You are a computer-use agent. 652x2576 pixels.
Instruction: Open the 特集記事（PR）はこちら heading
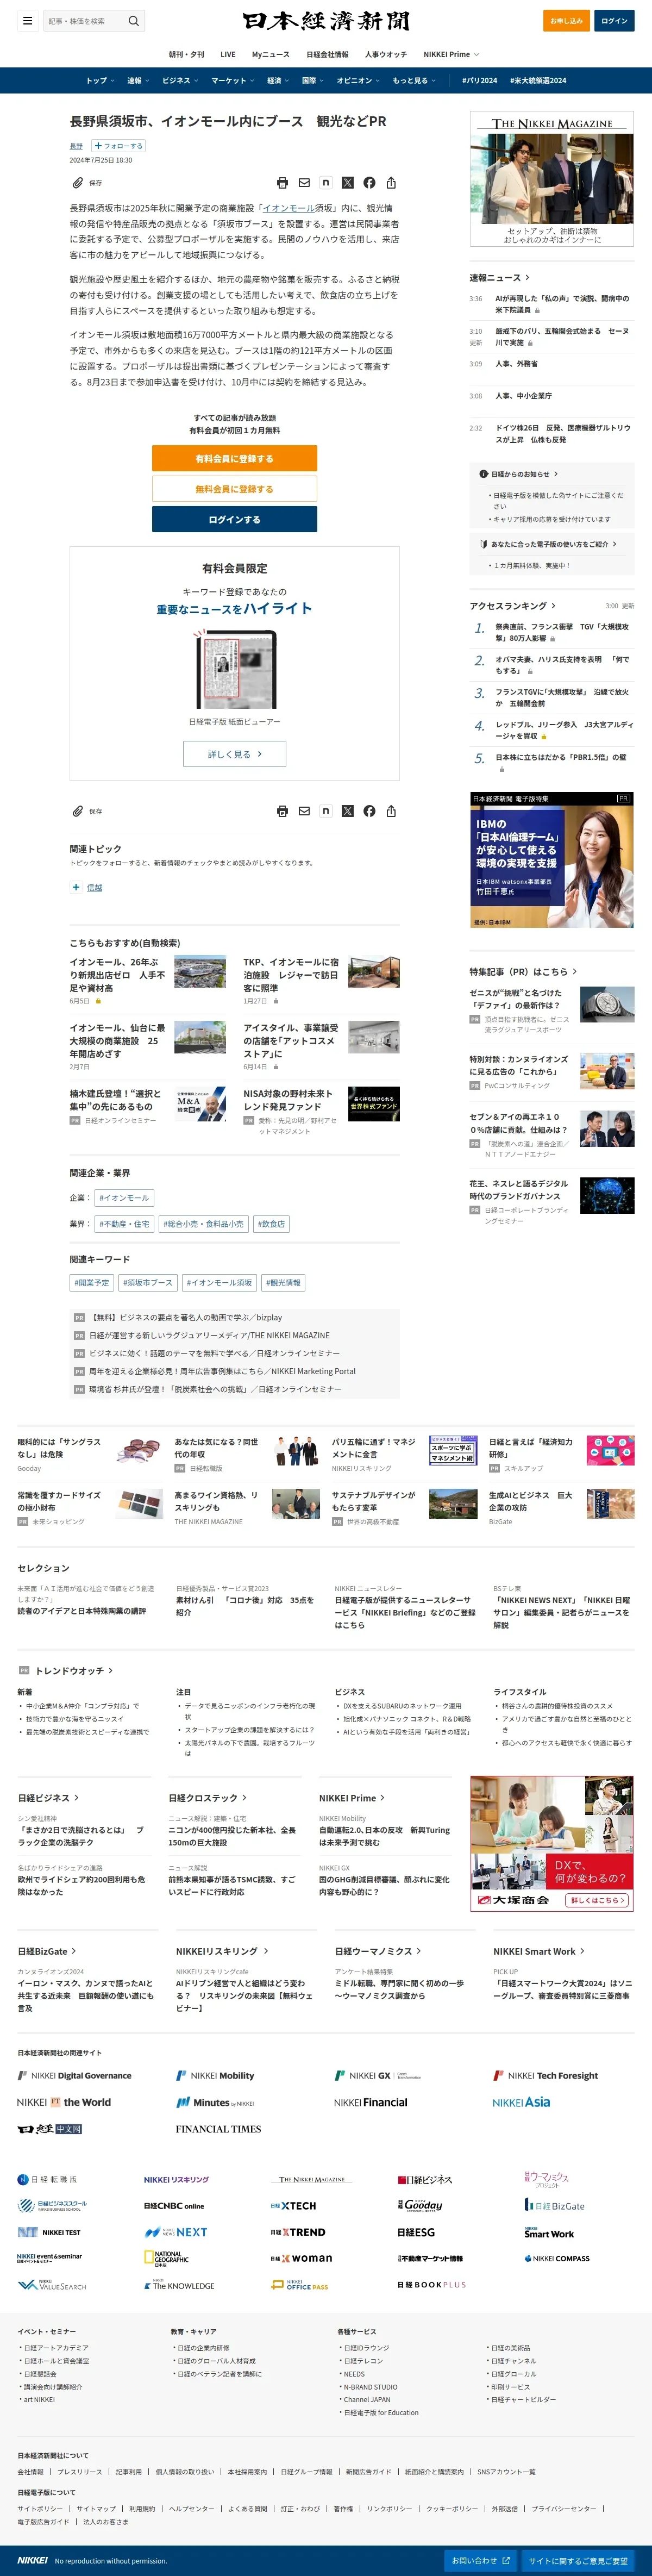click(523, 971)
